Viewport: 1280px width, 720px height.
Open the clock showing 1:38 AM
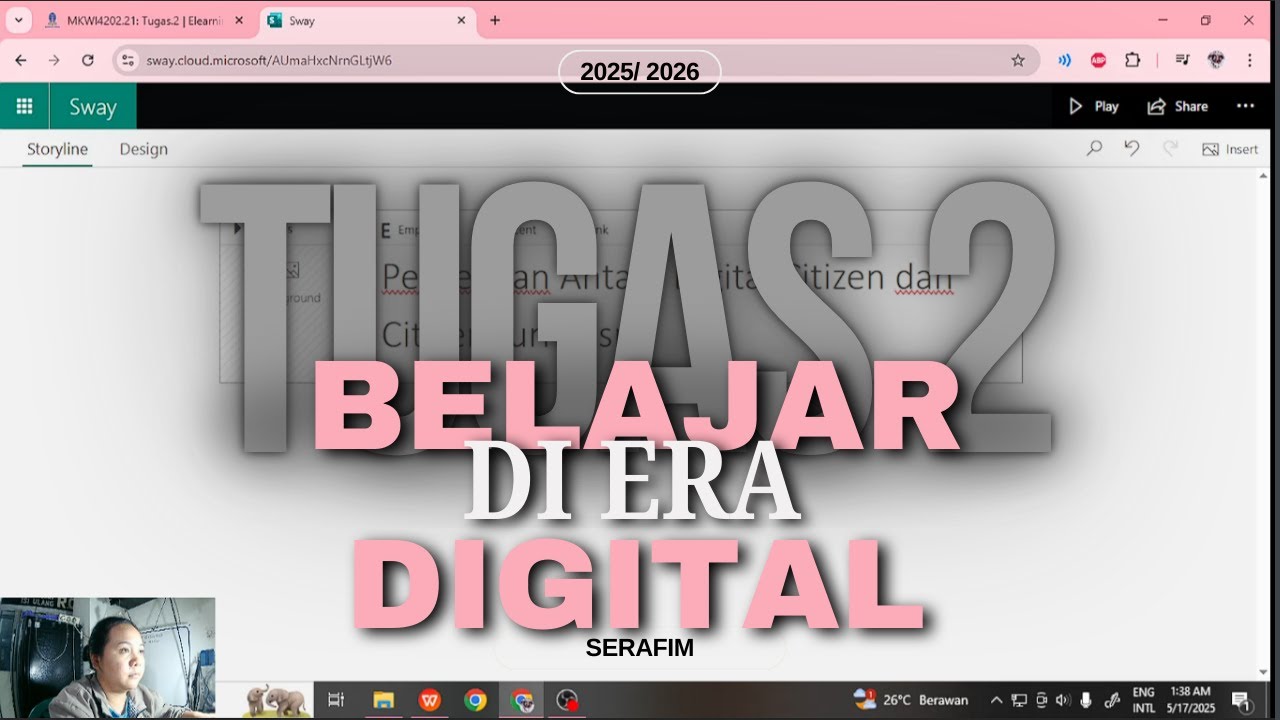(1189, 700)
